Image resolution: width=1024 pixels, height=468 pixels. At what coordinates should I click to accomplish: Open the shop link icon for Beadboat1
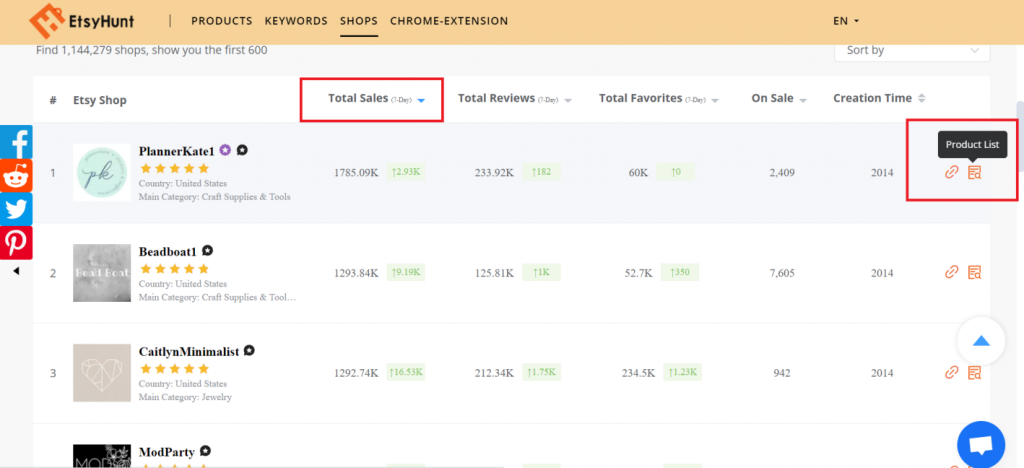pos(952,272)
